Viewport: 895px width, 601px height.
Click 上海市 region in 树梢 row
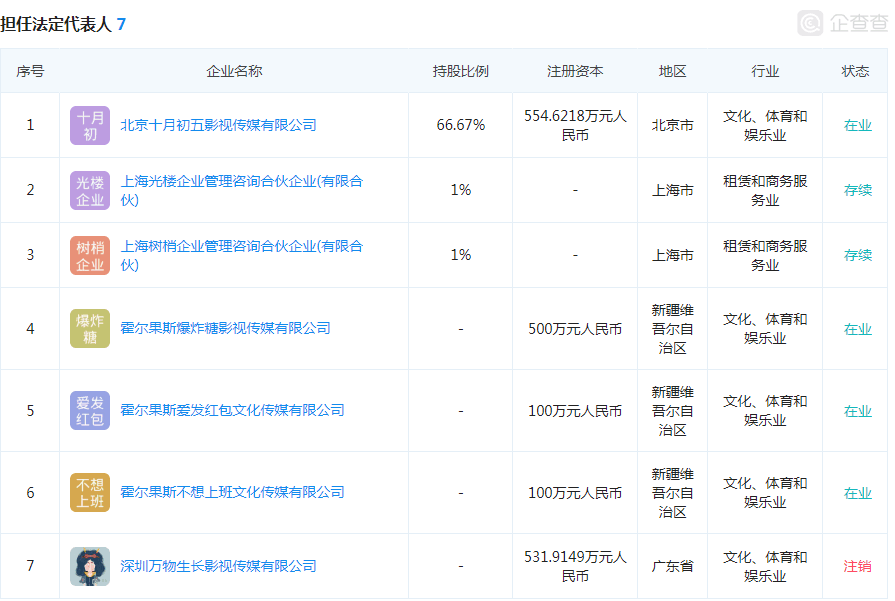(672, 255)
